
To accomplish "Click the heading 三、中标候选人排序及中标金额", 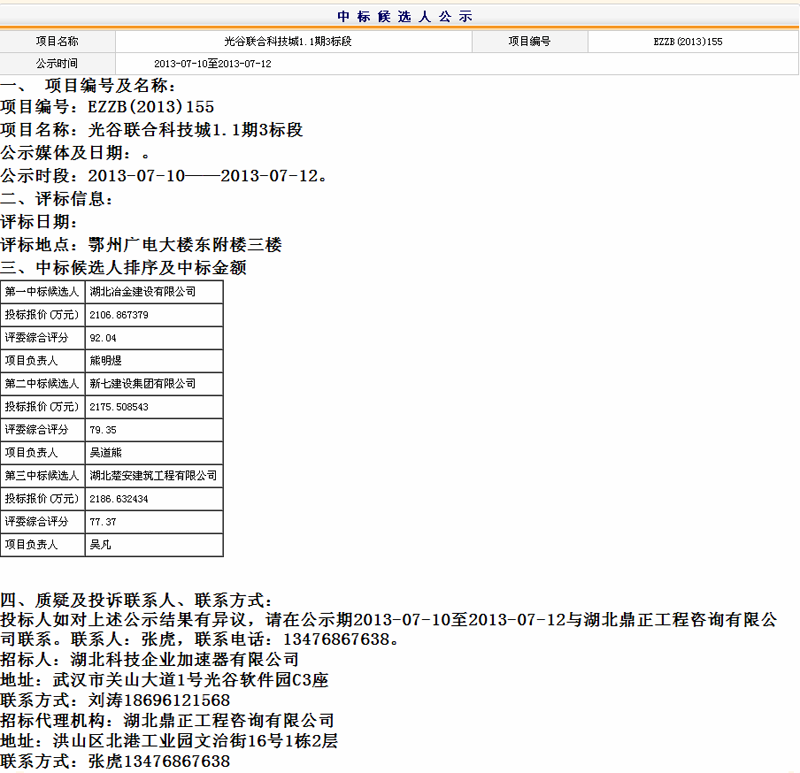I will coord(123,268).
